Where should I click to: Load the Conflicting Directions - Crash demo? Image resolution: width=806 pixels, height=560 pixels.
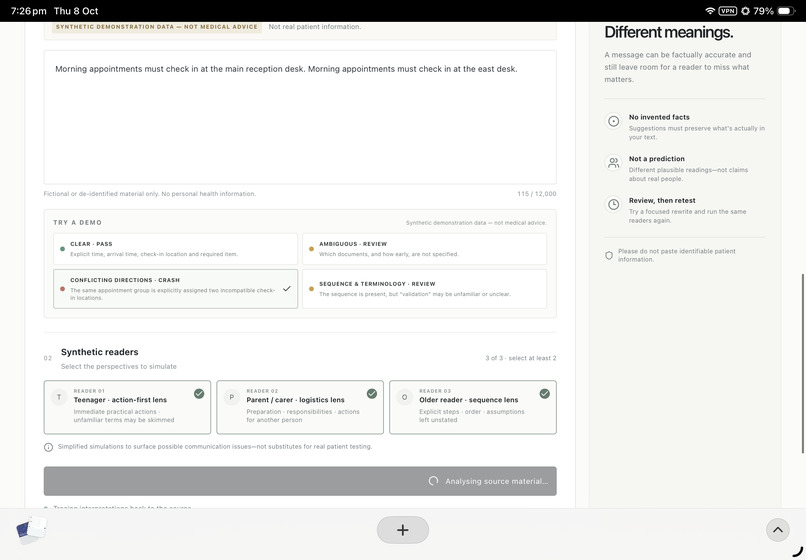(x=175, y=289)
